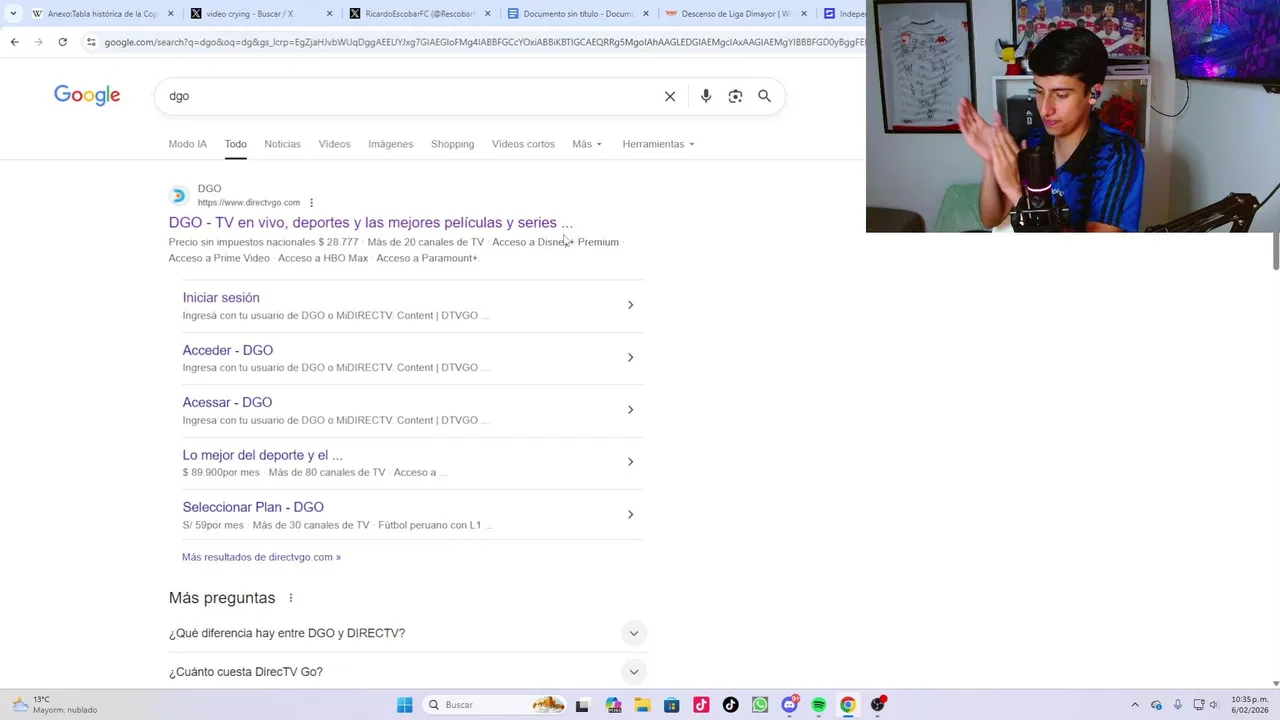Close the 'video crying - Buscar / X' tab
Viewport: 1280px width, 720px height.
click(329, 14)
